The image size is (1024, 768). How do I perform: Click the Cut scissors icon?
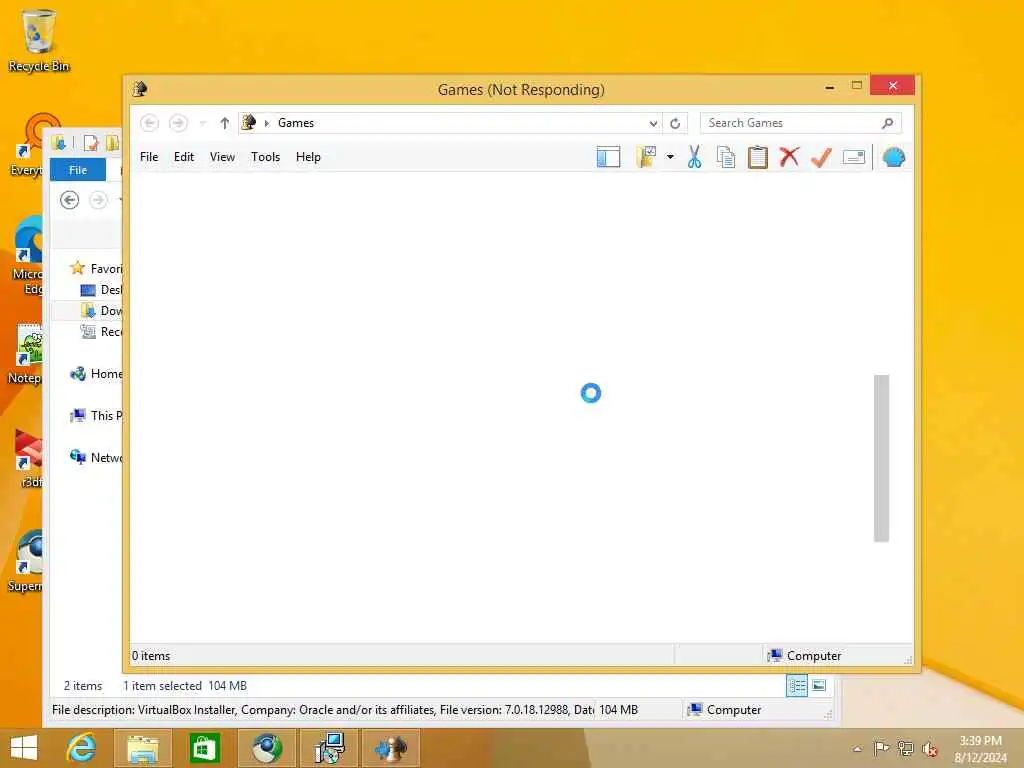click(694, 157)
